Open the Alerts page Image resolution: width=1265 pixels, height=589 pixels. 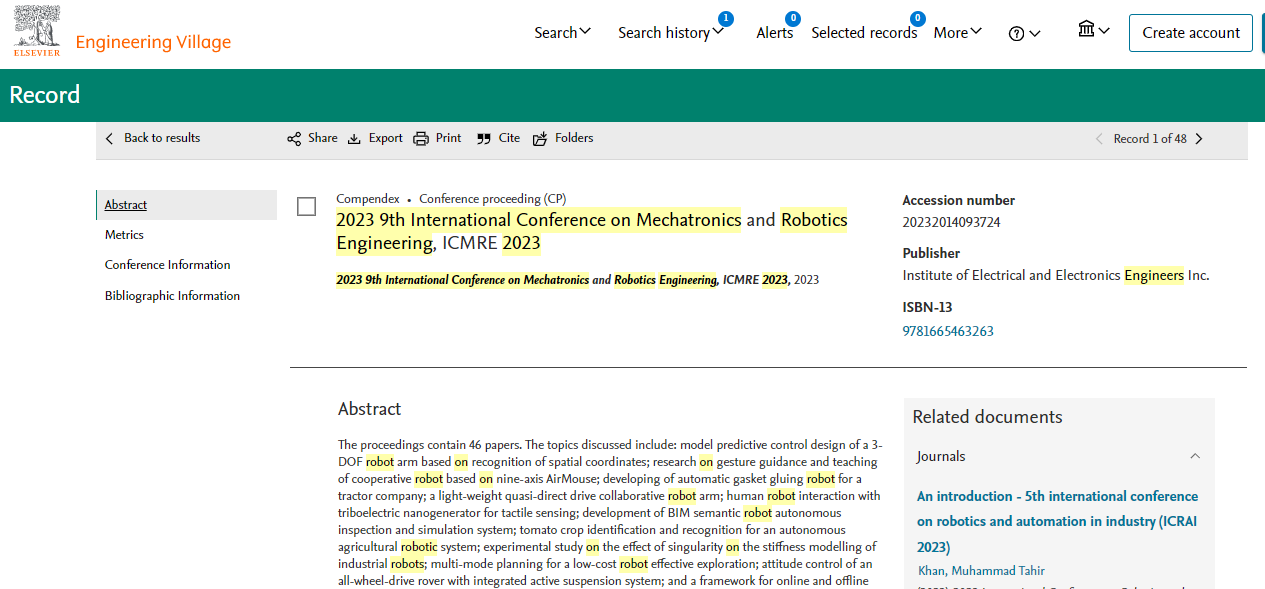click(775, 33)
